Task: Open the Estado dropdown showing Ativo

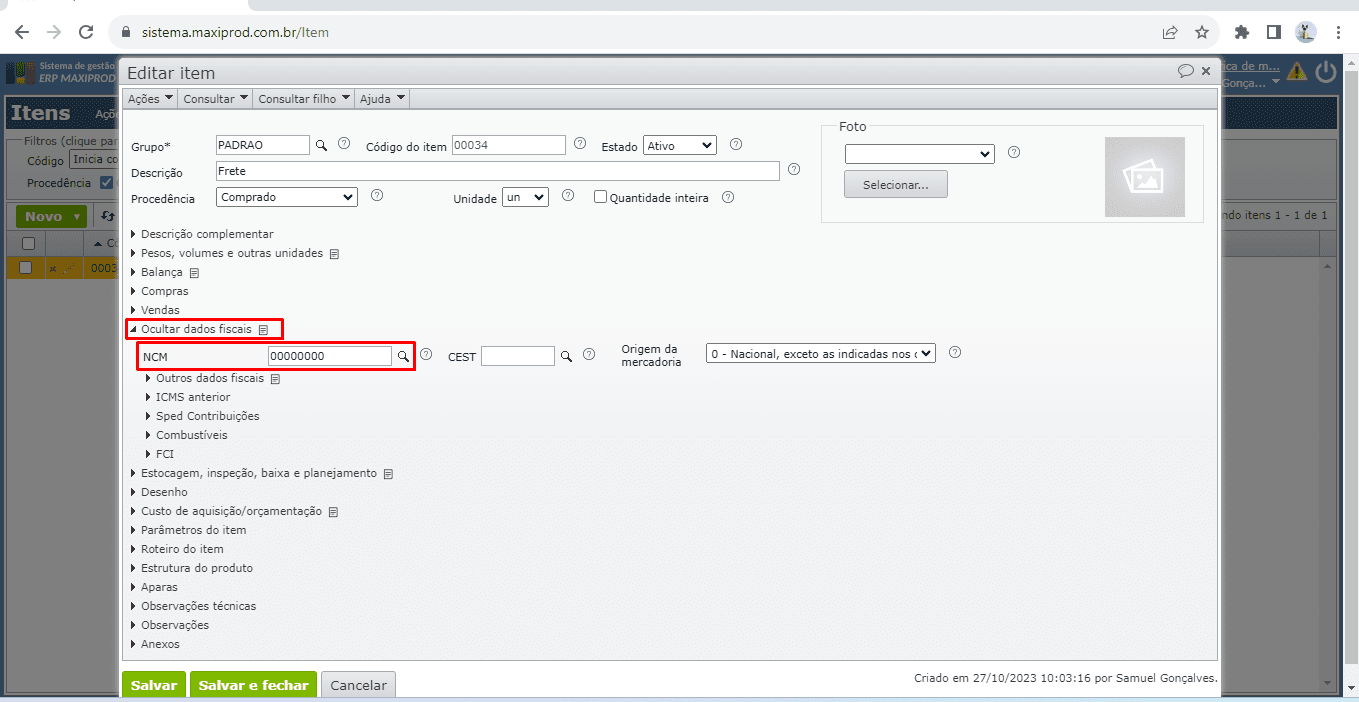Action: coord(680,145)
